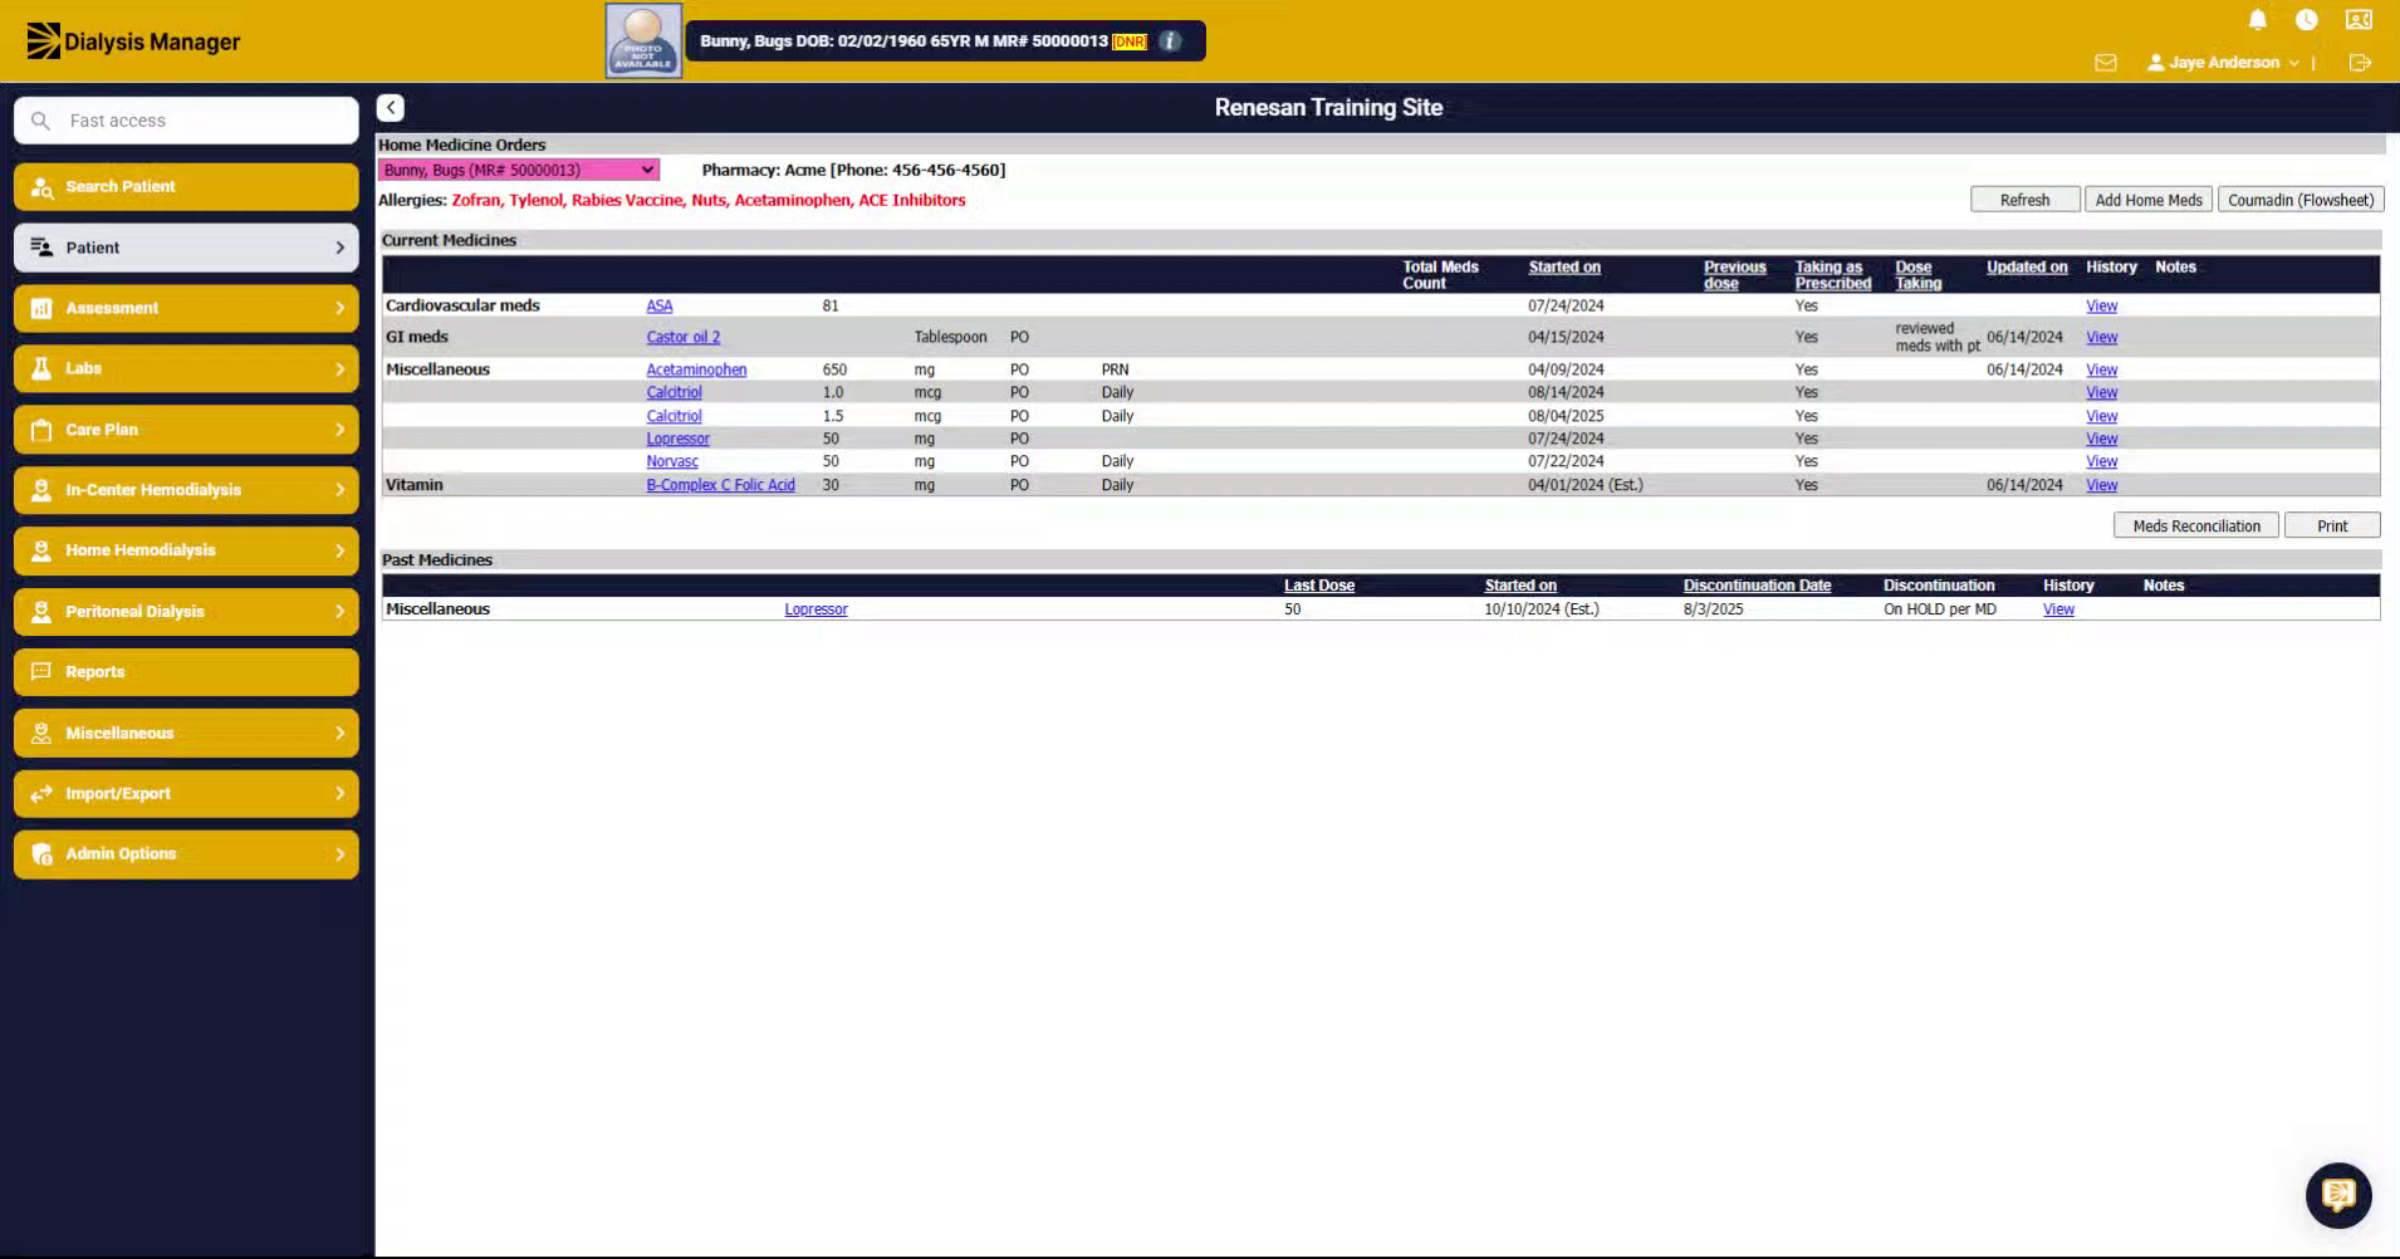Expand the Care Plan sidebar menu

[186, 429]
